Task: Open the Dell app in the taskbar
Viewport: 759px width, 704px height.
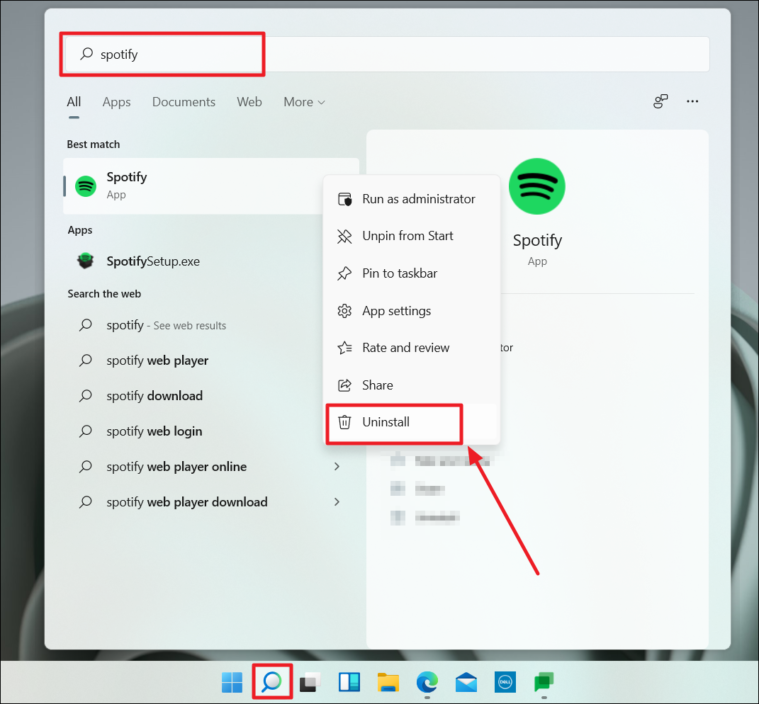Action: pos(505,682)
